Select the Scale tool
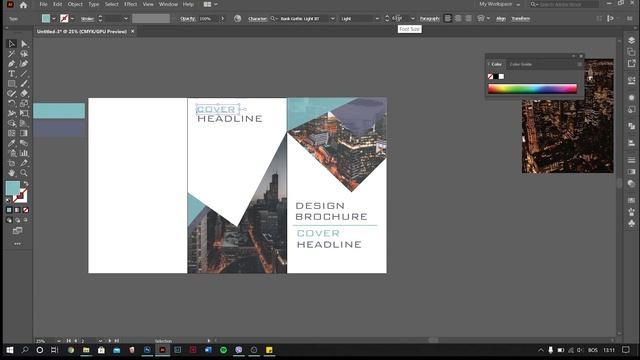The width and height of the screenshot is (640, 360). [24, 103]
